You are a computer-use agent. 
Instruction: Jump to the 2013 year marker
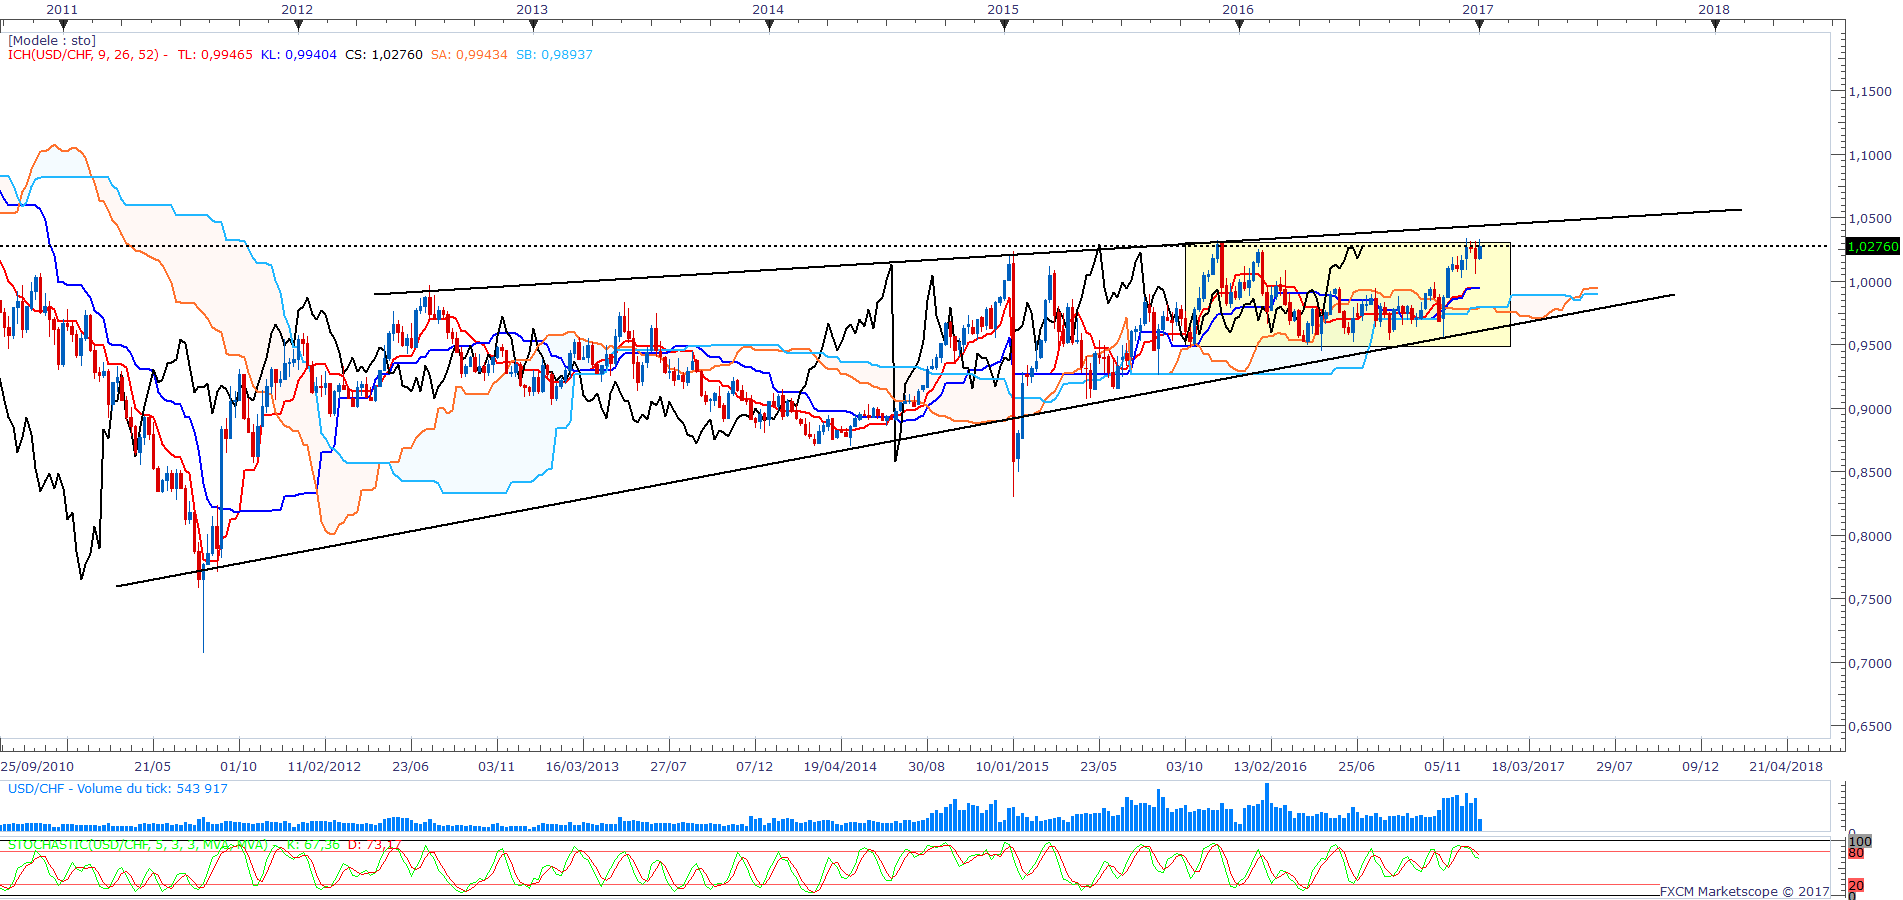532,9
